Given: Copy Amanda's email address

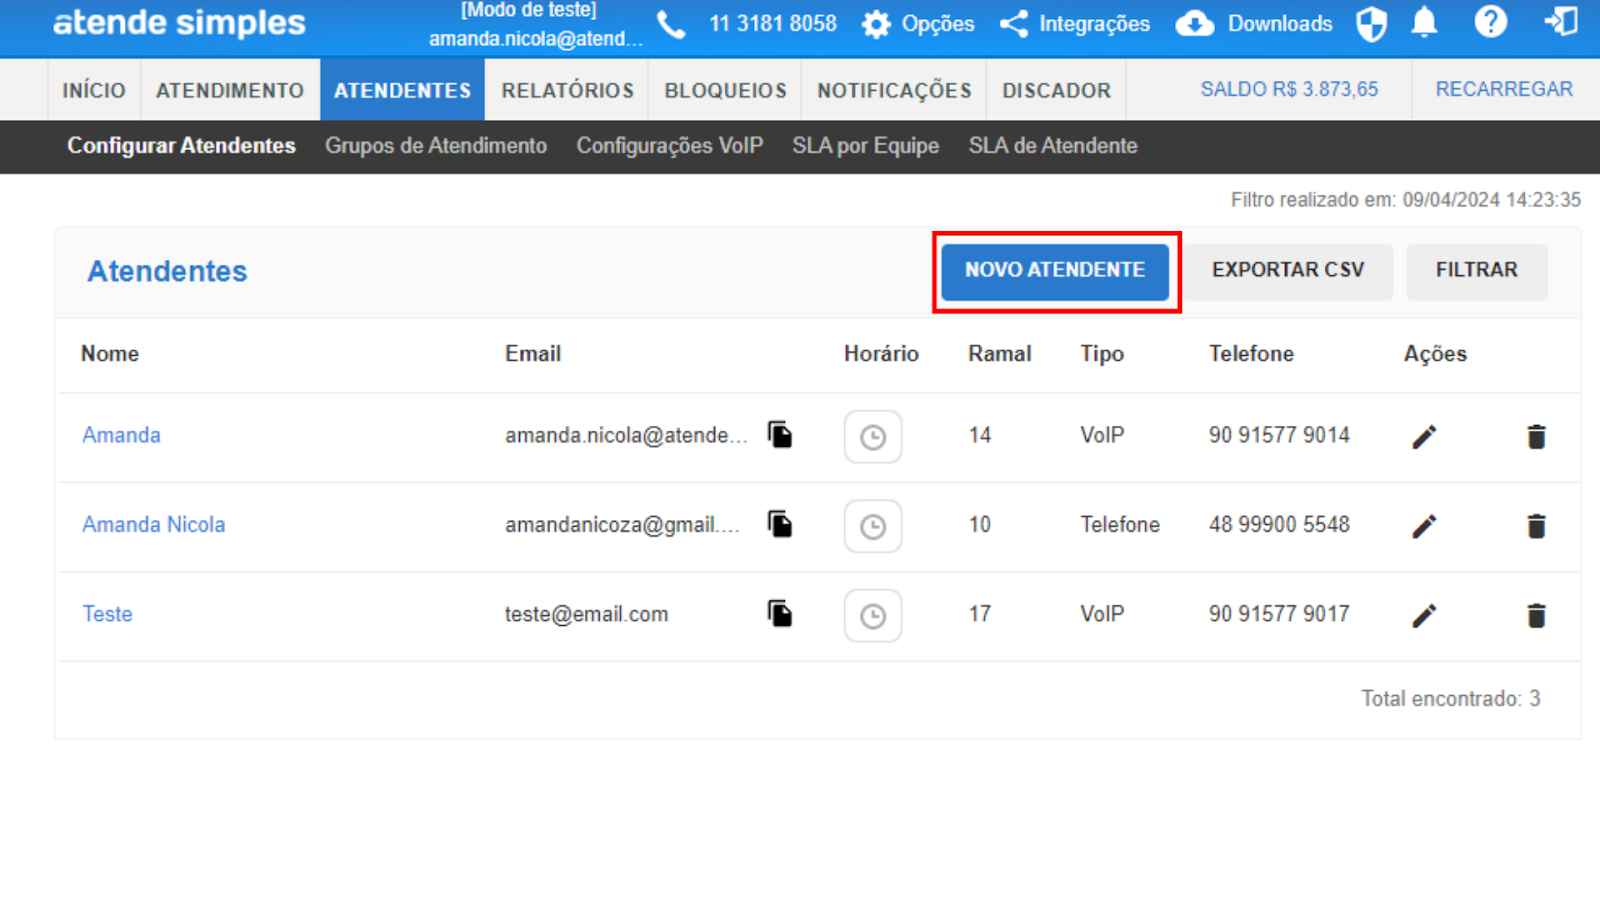Looking at the screenshot, I should (780, 435).
